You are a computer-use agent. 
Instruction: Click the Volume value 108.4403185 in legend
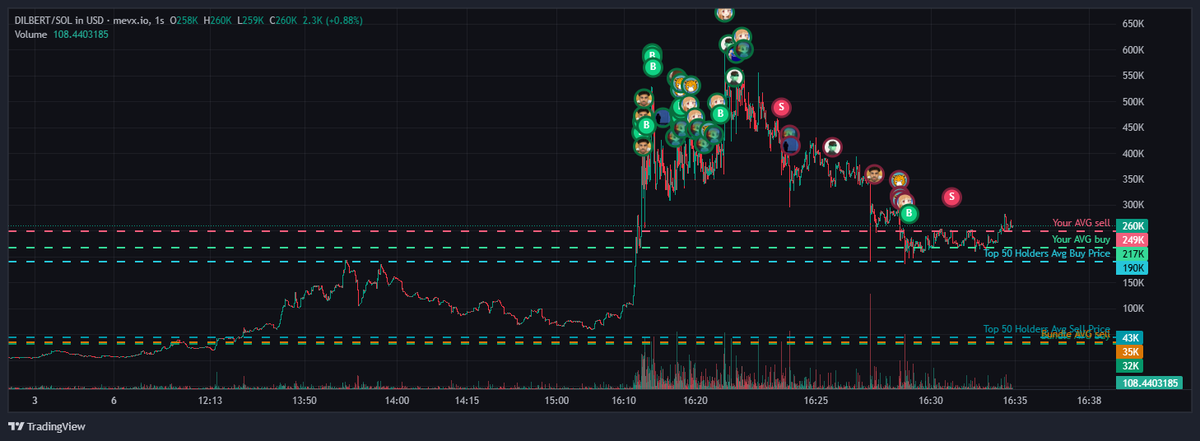(81, 35)
